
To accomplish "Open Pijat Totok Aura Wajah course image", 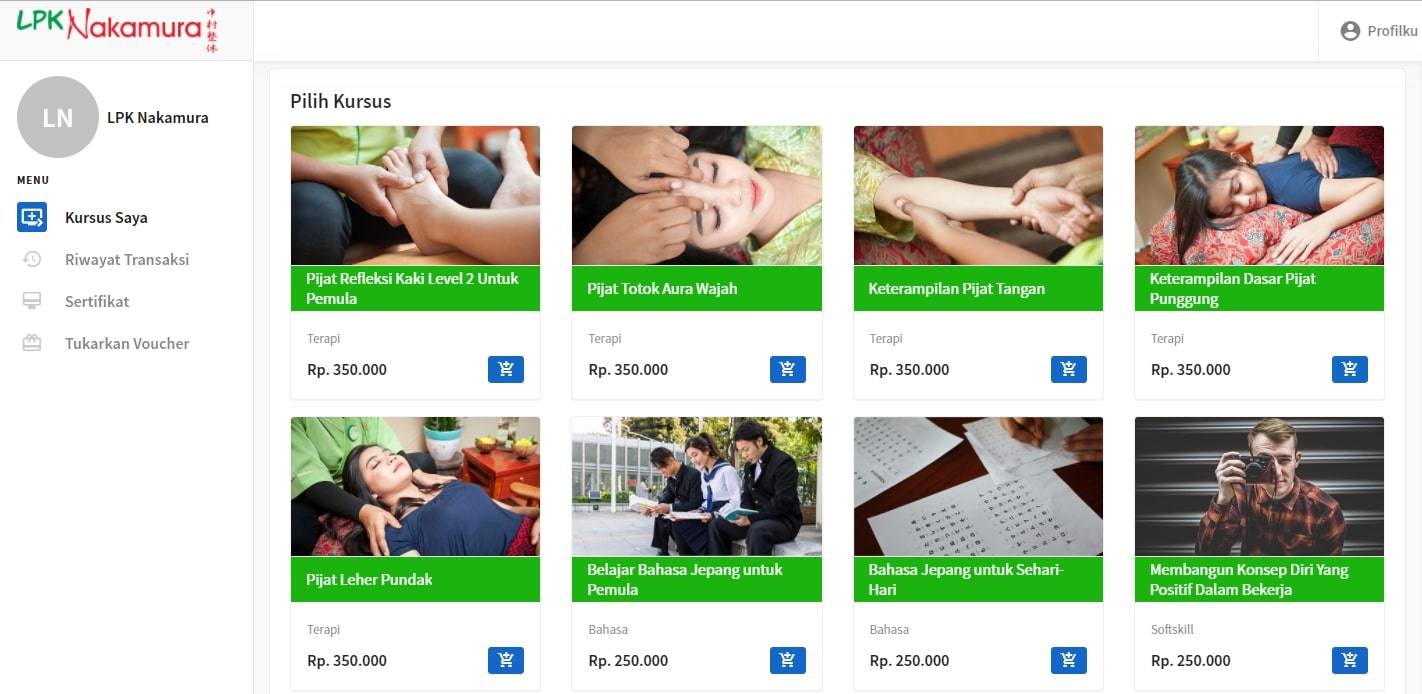I will pyautogui.click(x=697, y=195).
